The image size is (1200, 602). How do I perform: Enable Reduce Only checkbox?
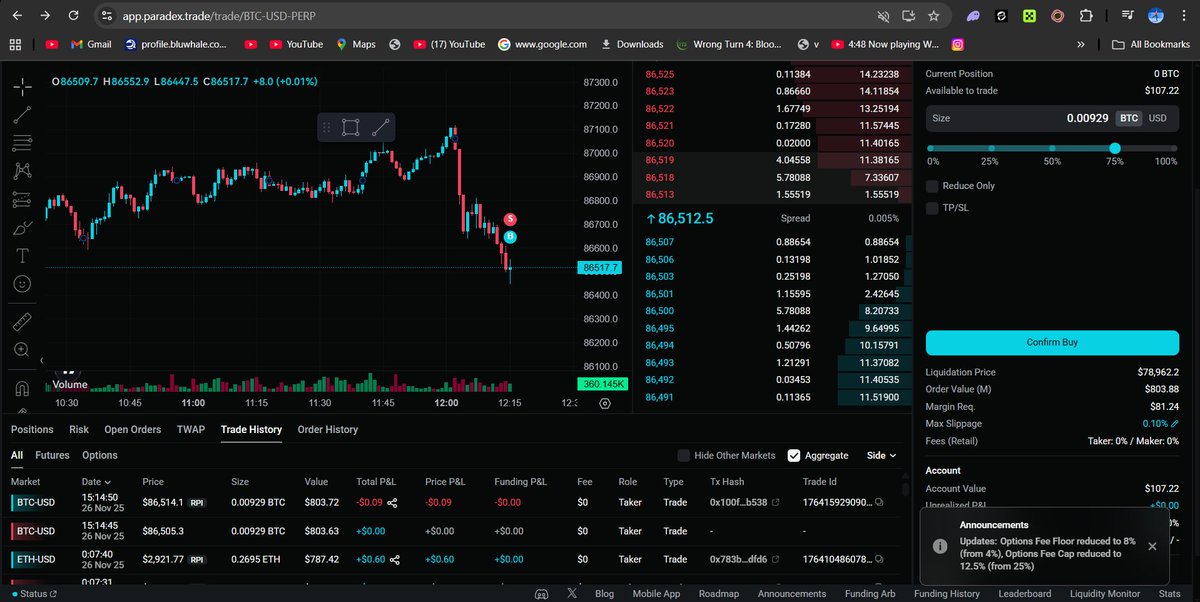(x=932, y=186)
